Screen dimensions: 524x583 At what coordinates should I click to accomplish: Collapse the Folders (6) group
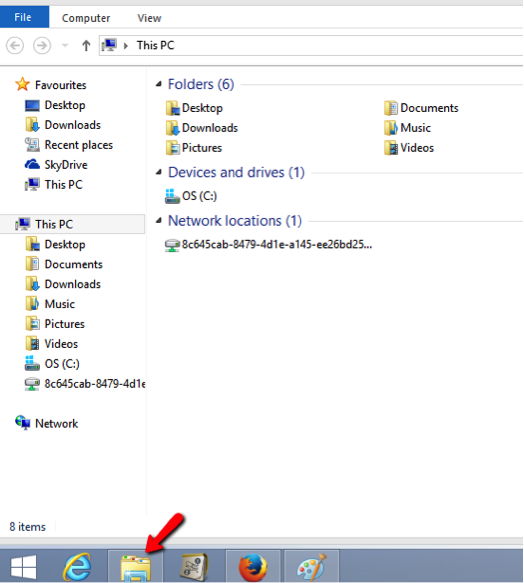click(x=159, y=84)
